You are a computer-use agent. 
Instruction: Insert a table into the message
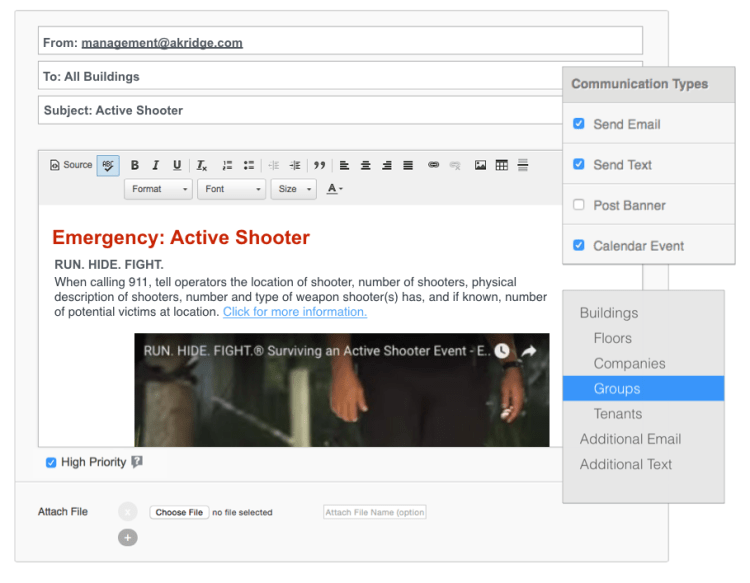click(x=502, y=166)
